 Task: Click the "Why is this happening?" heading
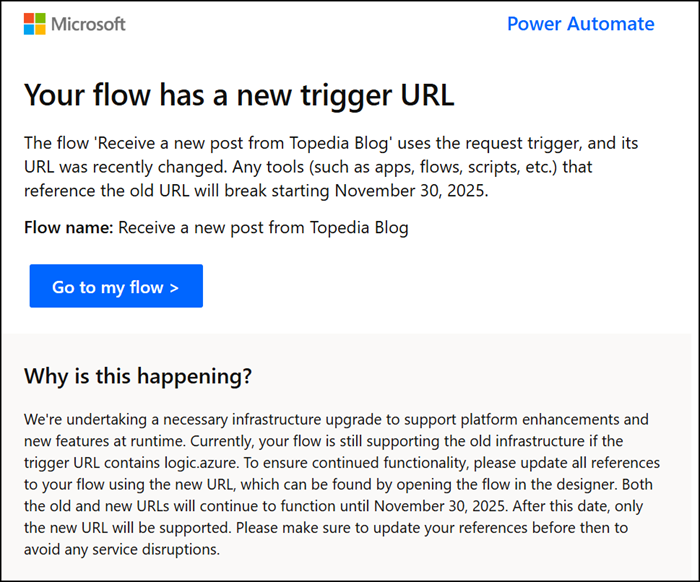[138, 377]
